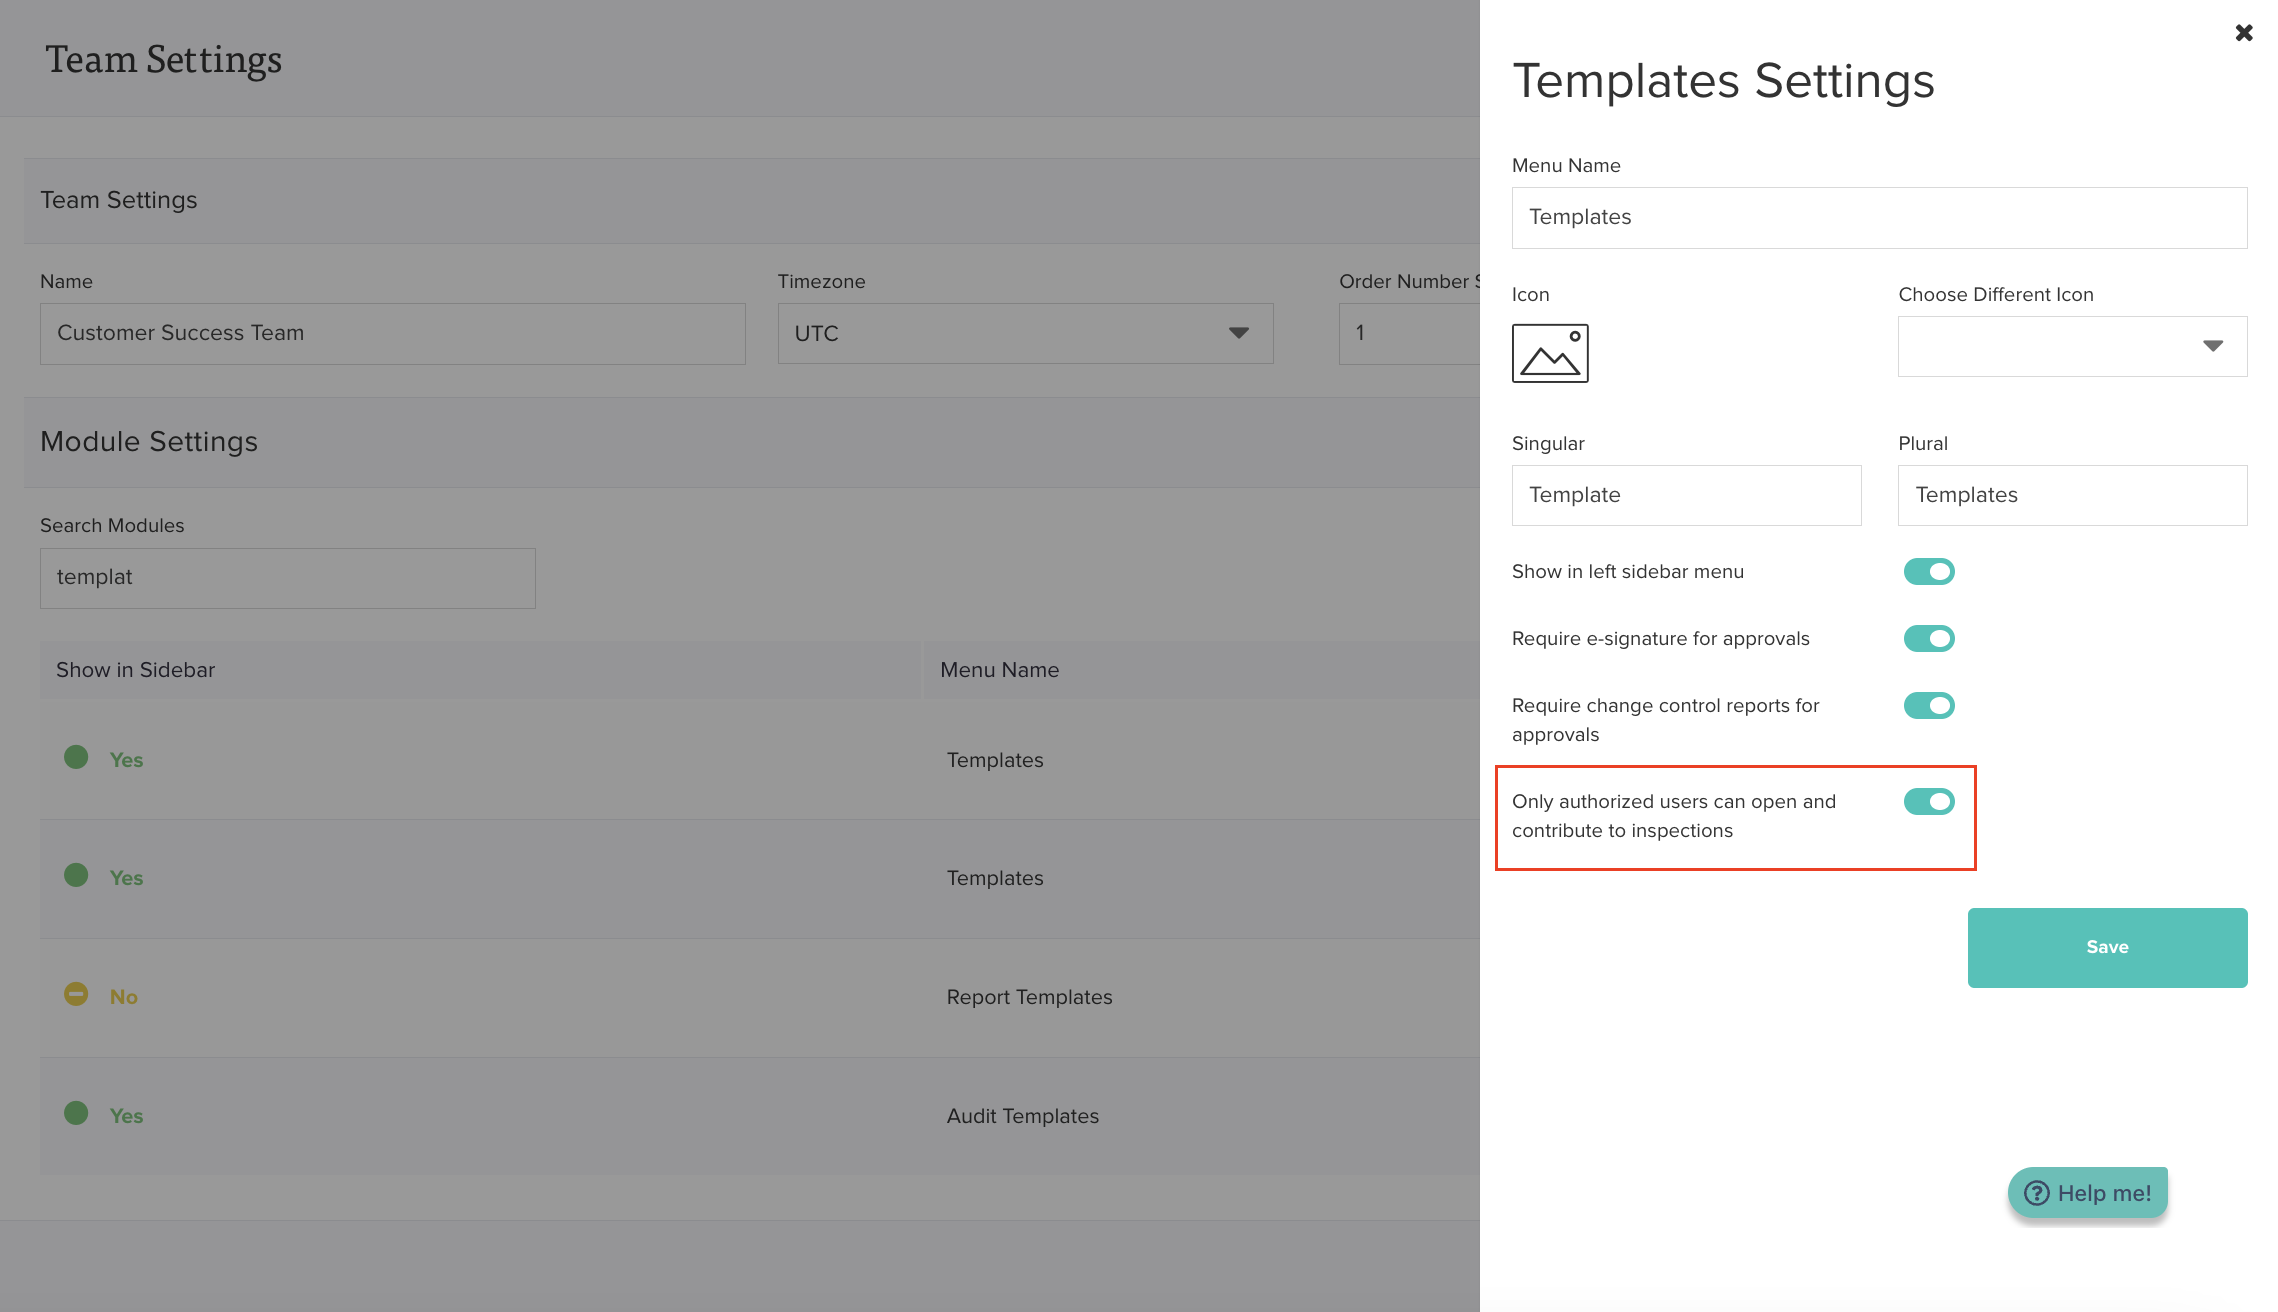Click green status dot in second Templates row
The width and height of the screenshot is (2278, 1312).
pos(76,875)
